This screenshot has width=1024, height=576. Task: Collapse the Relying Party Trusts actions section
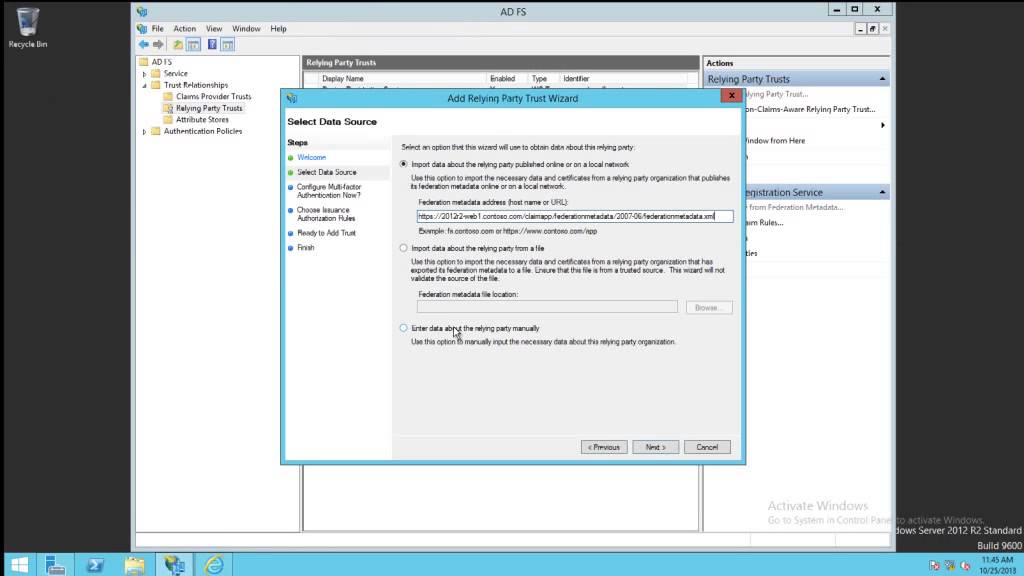pyautogui.click(x=882, y=79)
